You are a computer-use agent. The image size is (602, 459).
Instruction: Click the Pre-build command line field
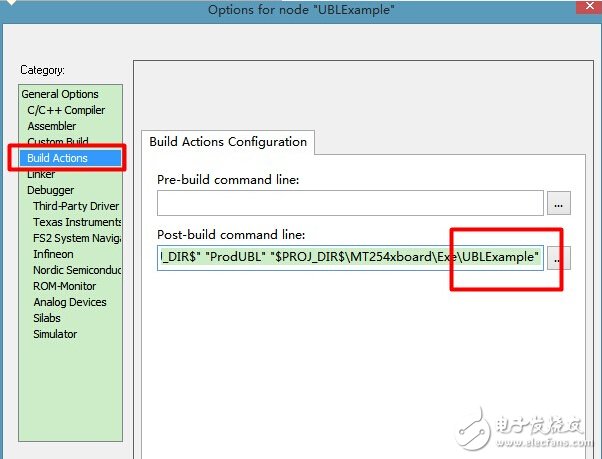click(349, 203)
